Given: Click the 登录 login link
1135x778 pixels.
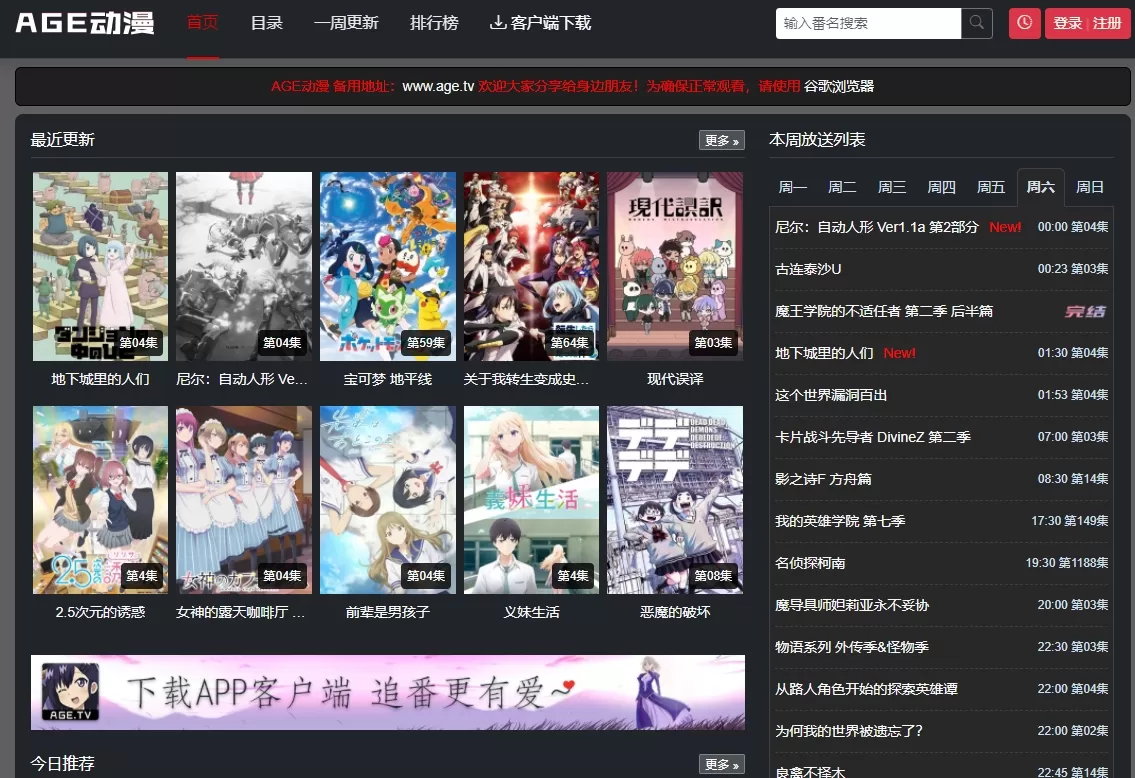Looking at the screenshot, I should click(x=1067, y=23).
